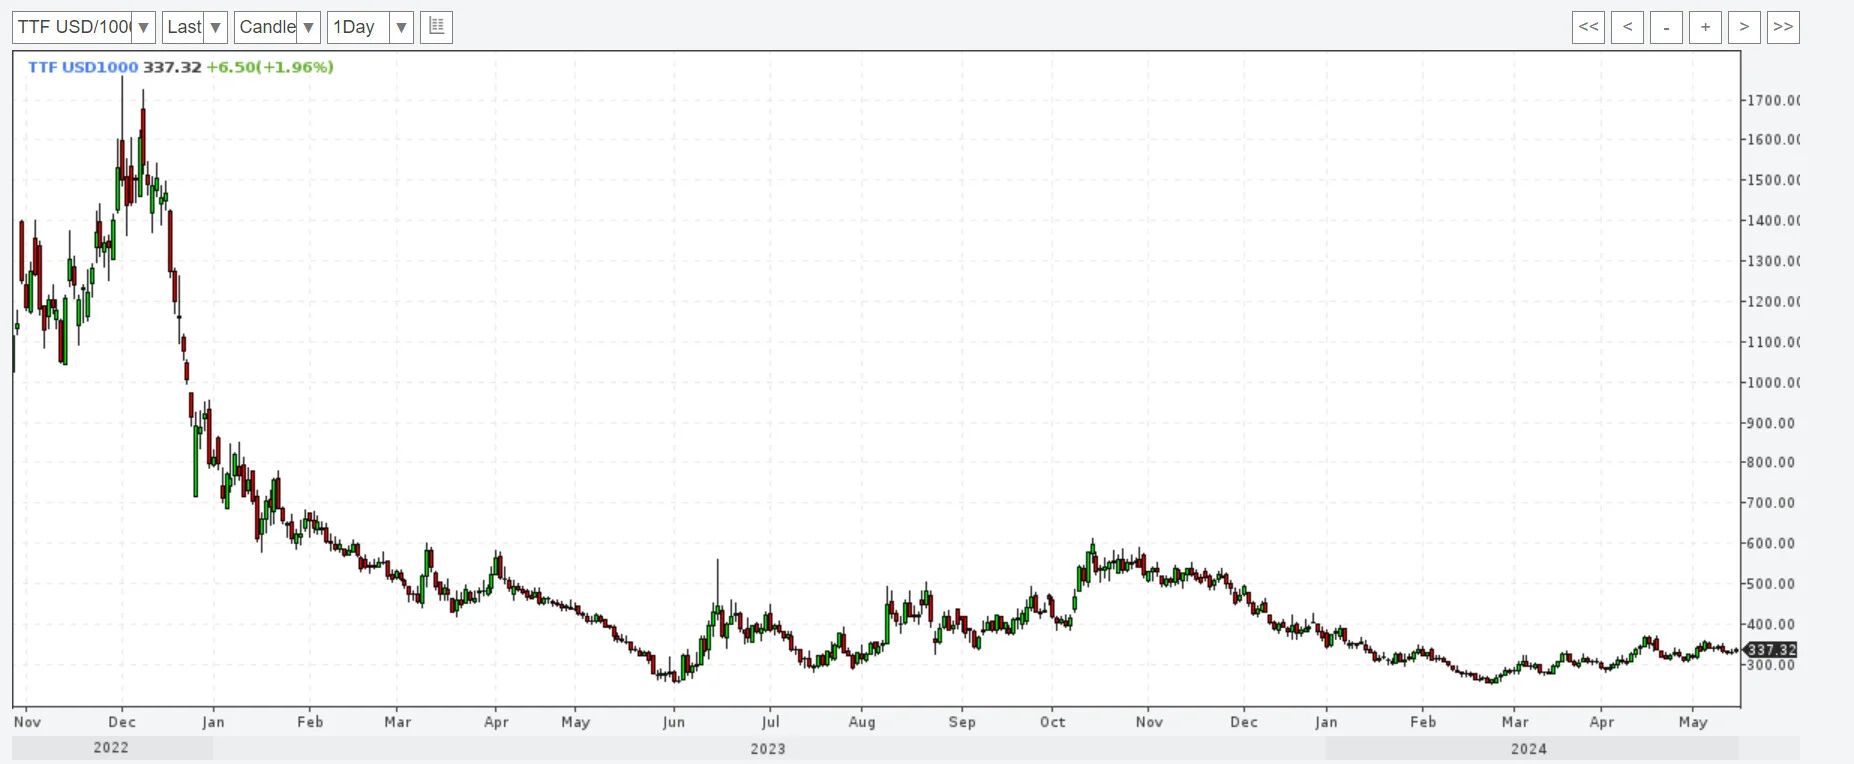Viewport: 1854px width, 764px height.
Task: Click the 337.32 current price marker
Action: (x=1771, y=650)
